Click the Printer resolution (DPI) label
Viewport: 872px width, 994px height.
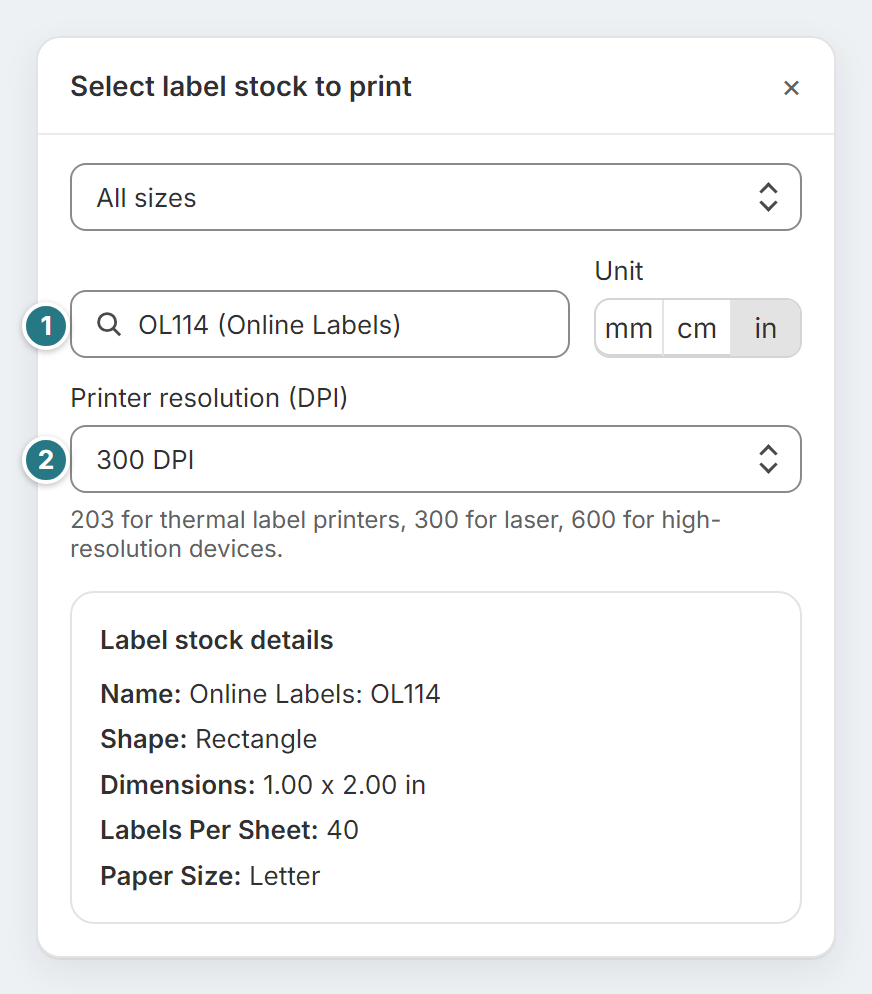click(209, 398)
